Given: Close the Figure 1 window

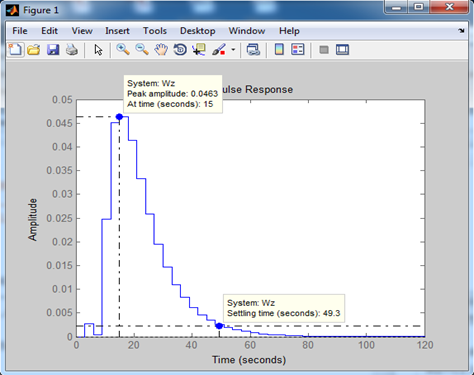Looking at the screenshot, I should pyautogui.click(x=449, y=6).
